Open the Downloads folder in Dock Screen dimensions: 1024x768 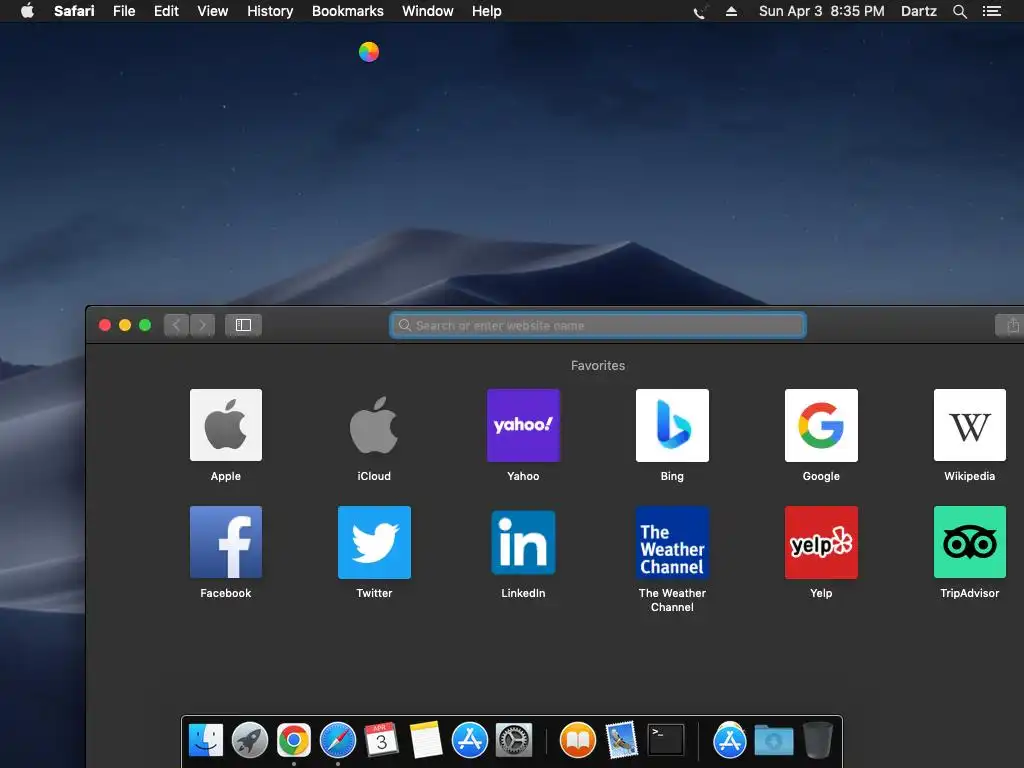coord(774,740)
